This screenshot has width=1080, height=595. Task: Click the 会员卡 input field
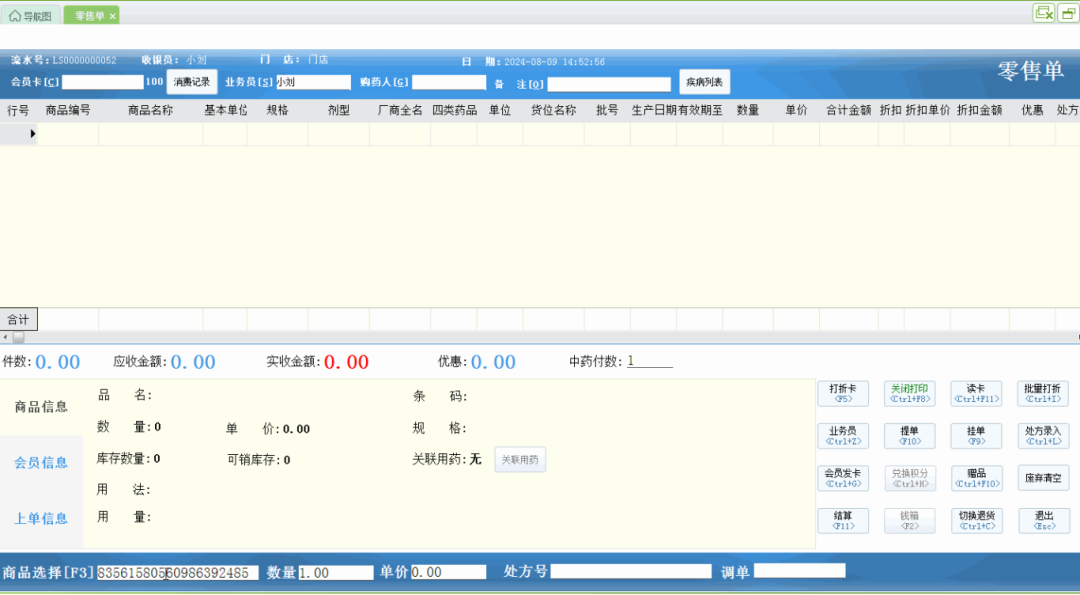[102, 82]
